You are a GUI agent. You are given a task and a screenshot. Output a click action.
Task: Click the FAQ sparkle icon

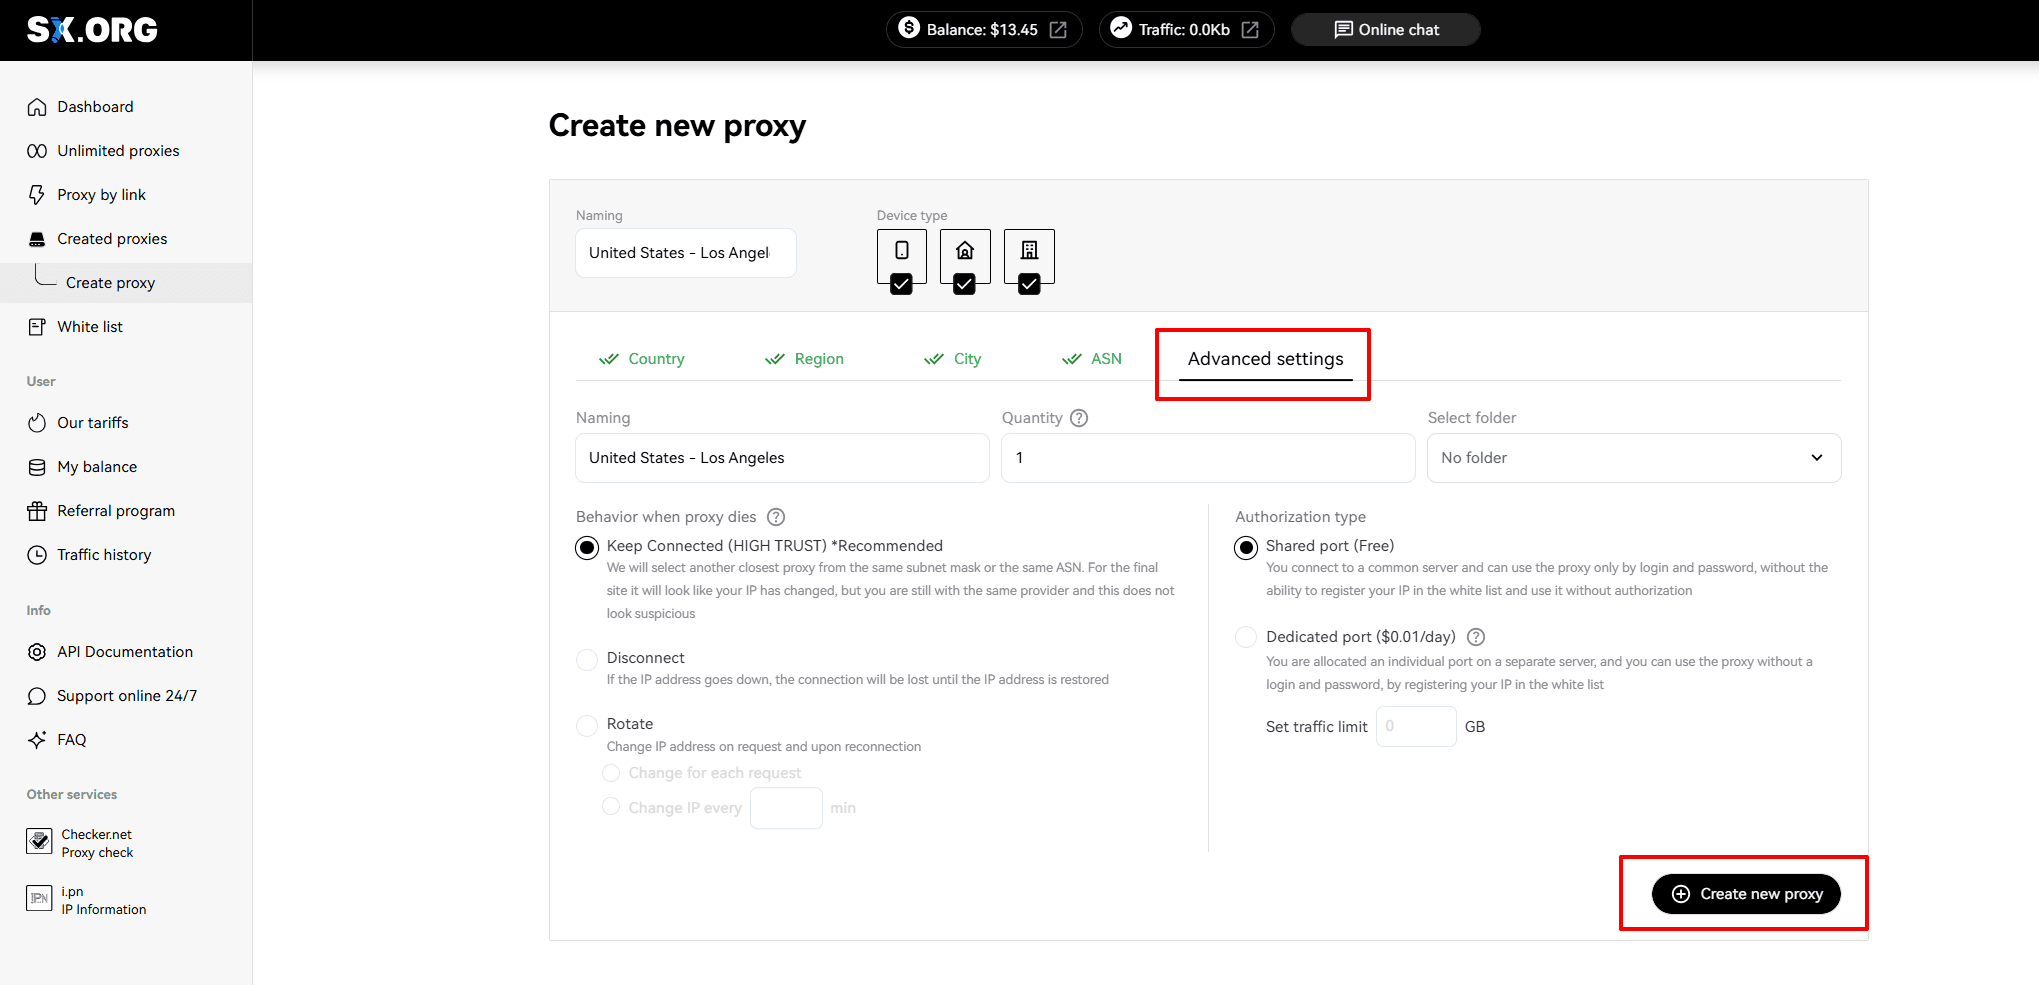tap(37, 740)
